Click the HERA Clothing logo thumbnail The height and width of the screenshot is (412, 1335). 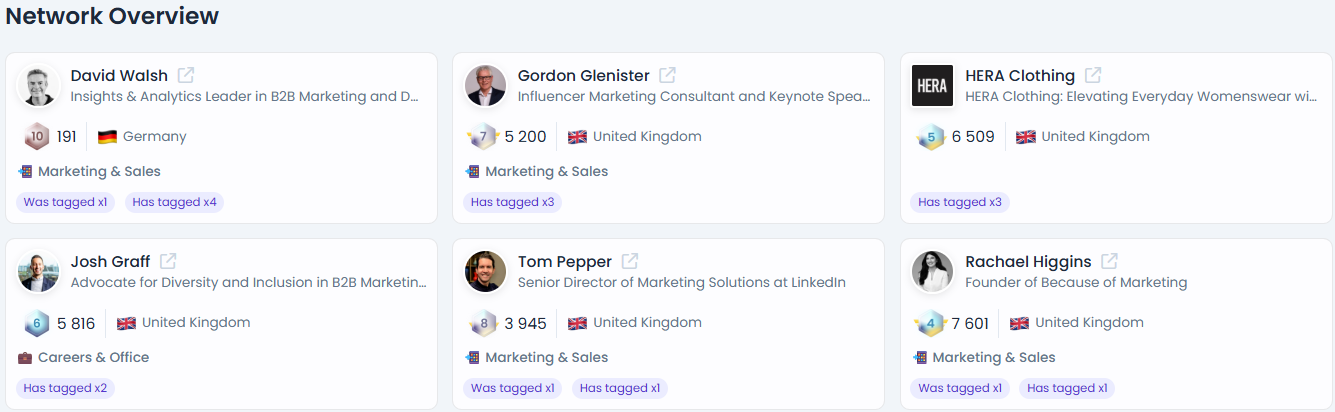click(x=932, y=85)
